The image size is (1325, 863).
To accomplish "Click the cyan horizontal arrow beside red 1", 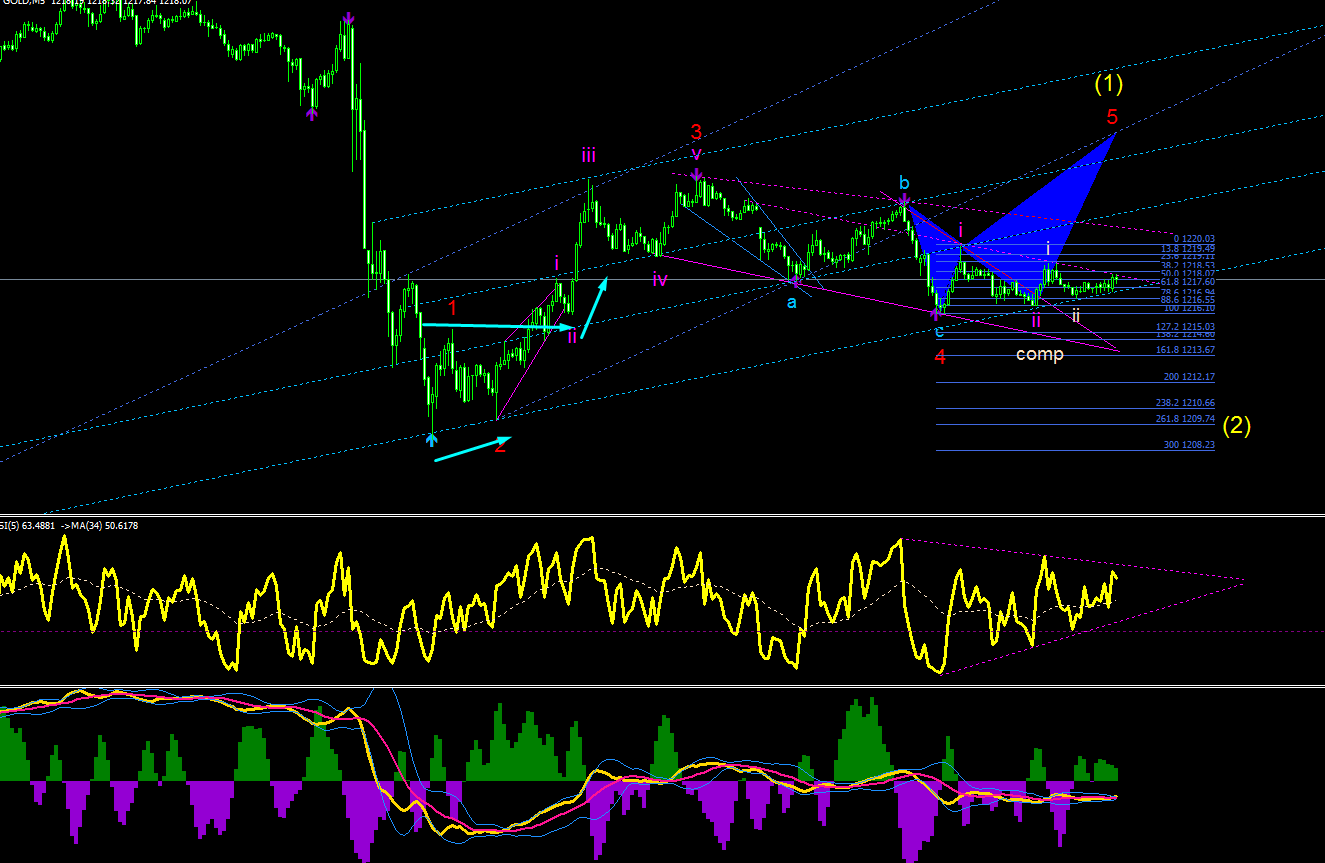I will pyautogui.click(x=498, y=325).
